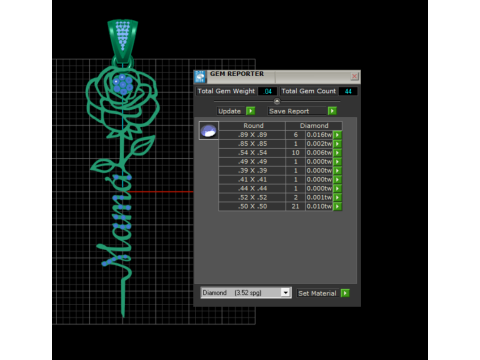The image size is (480, 360).
Task: Click green arrow in the .54 X .54 row
Action: 338,153
